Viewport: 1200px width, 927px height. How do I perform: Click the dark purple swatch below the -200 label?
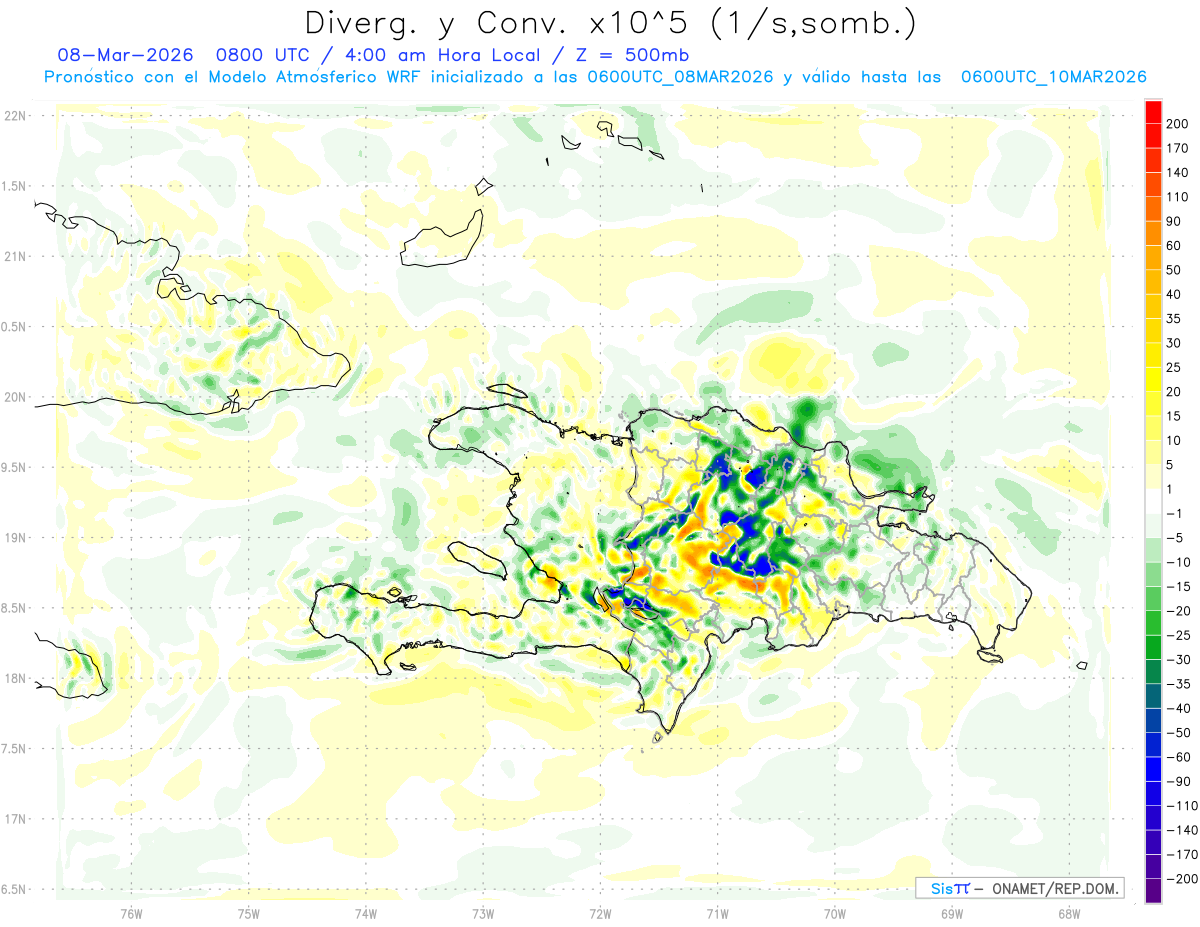(x=1153, y=890)
